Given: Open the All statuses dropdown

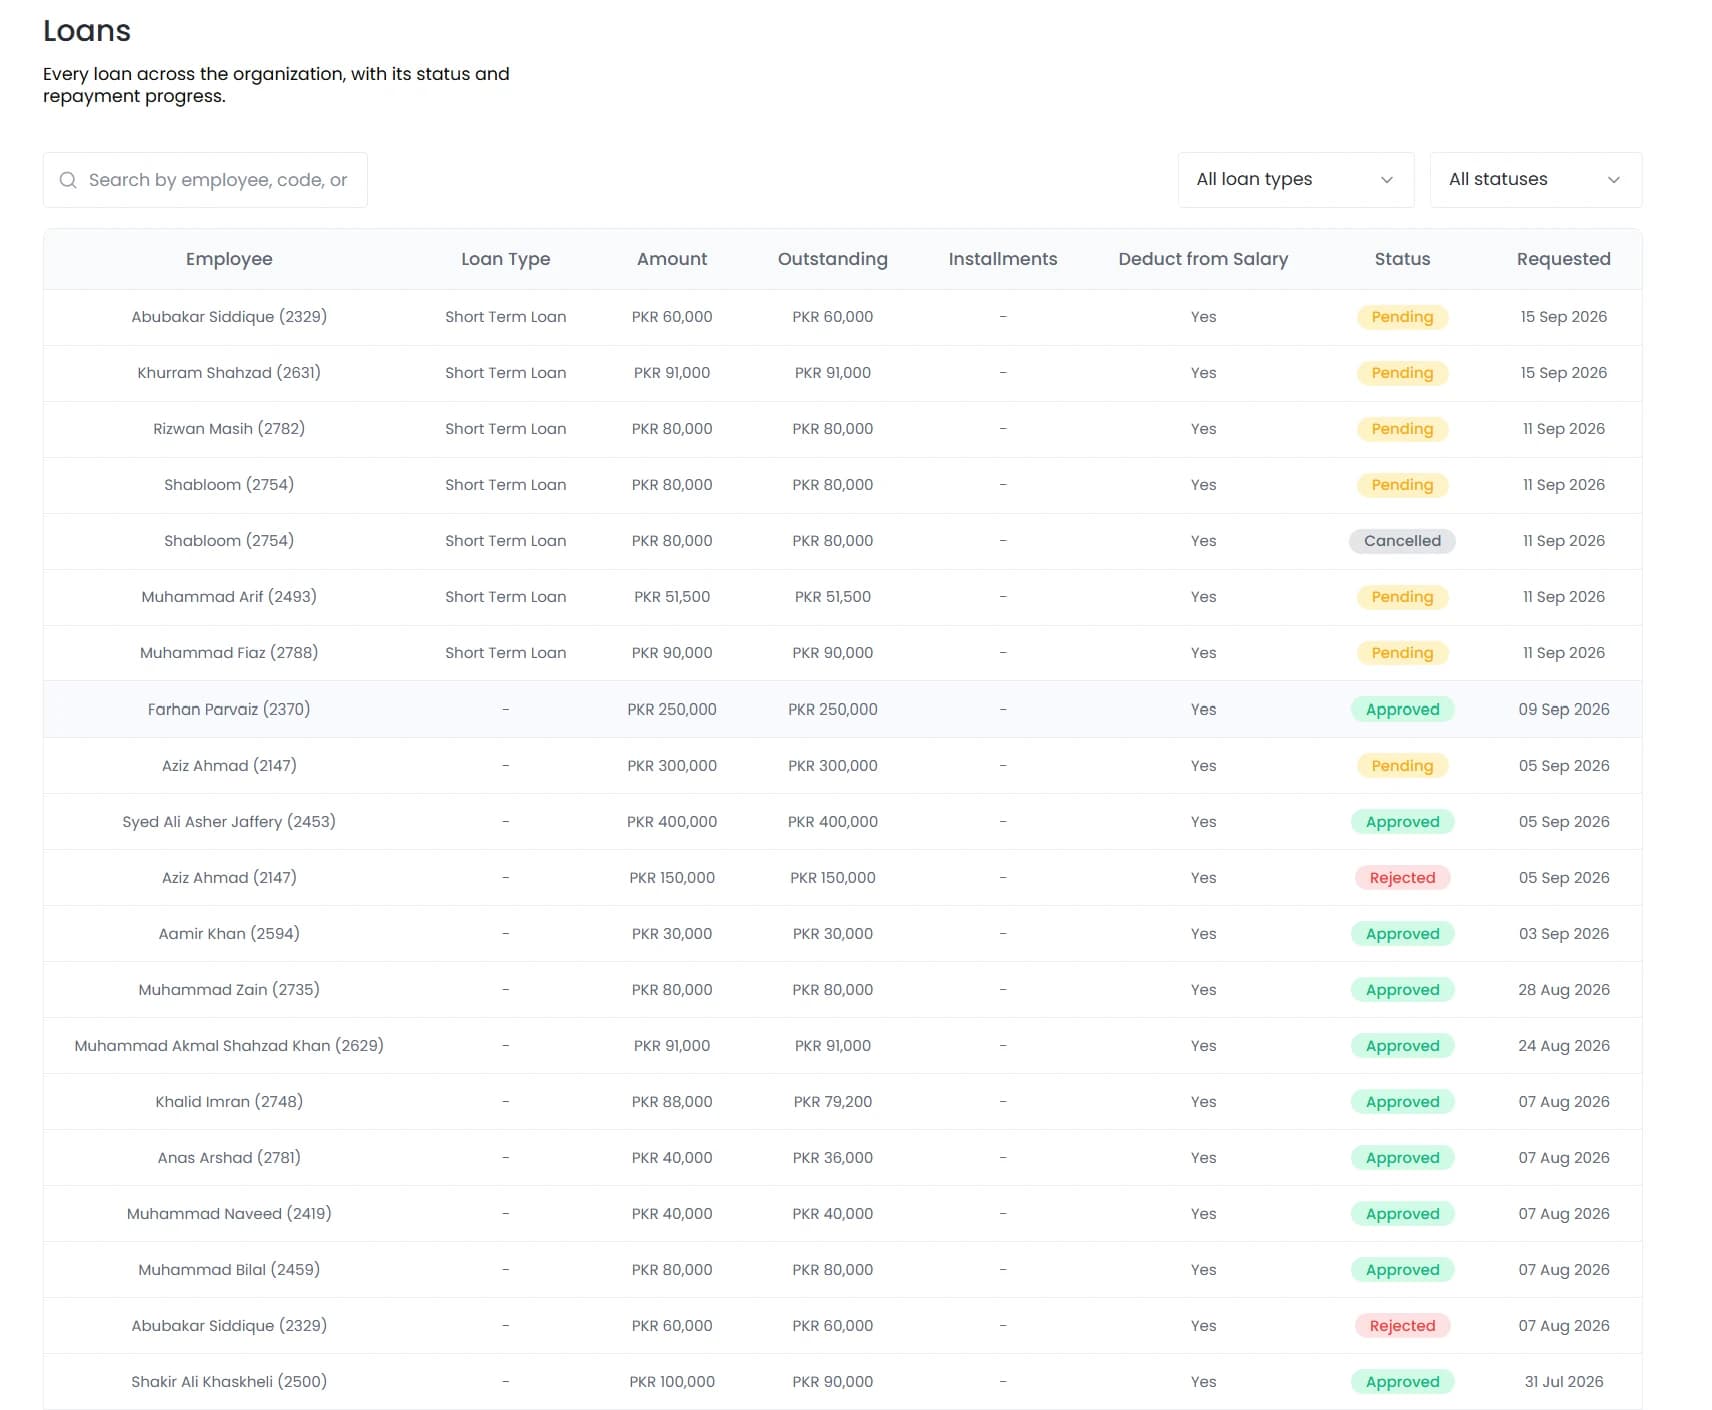Looking at the screenshot, I should [1535, 180].
